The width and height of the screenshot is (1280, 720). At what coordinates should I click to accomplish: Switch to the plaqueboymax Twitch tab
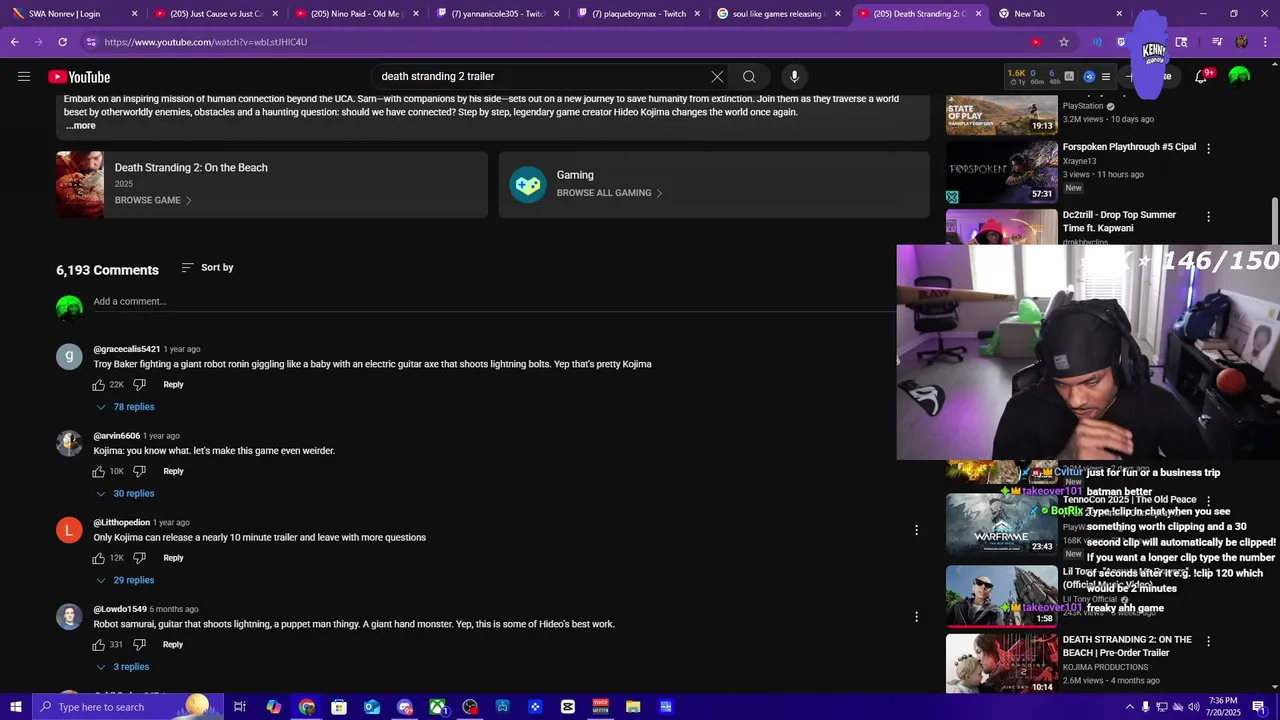(638, 14)
